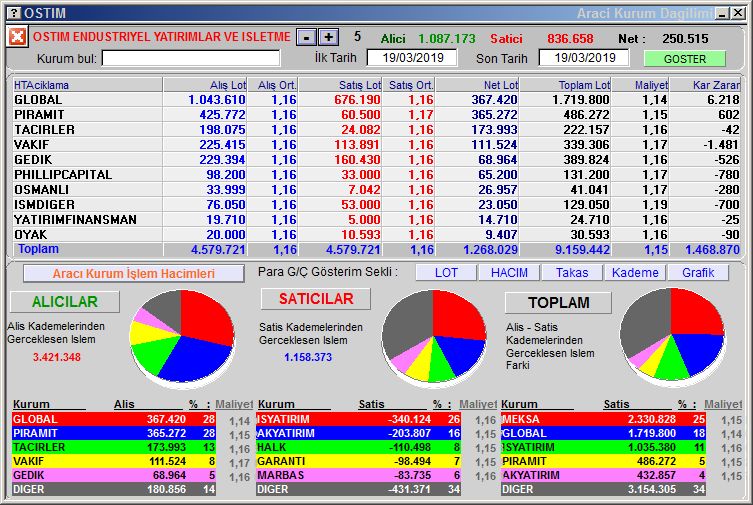Click the Toplam summary row label
753x505 pixels.
click(38, 249)
